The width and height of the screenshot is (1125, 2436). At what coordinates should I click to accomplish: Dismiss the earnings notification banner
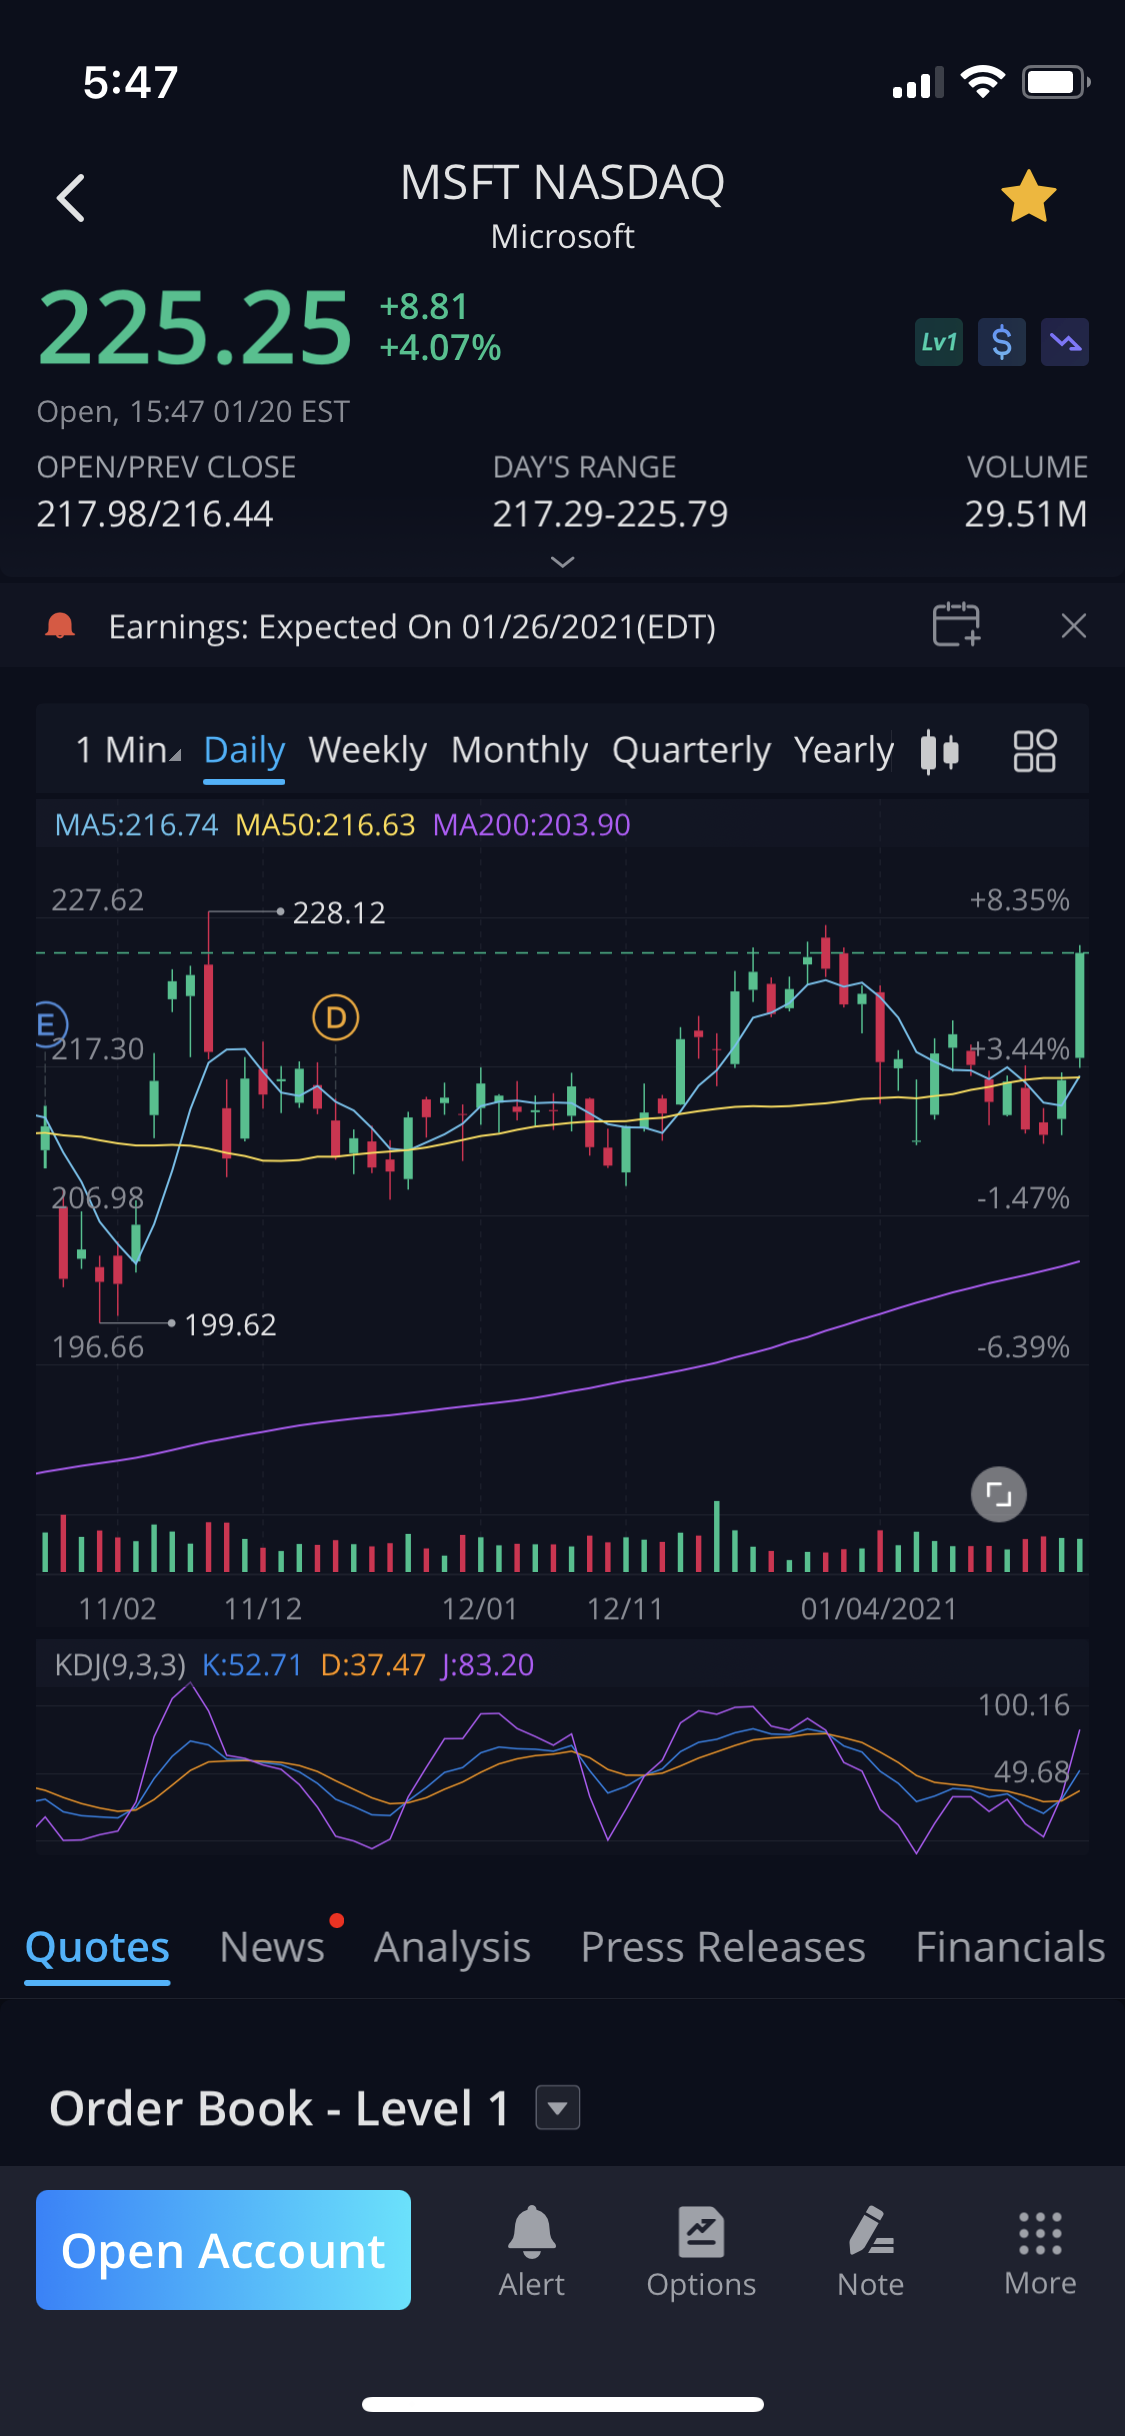[1073, 626]
